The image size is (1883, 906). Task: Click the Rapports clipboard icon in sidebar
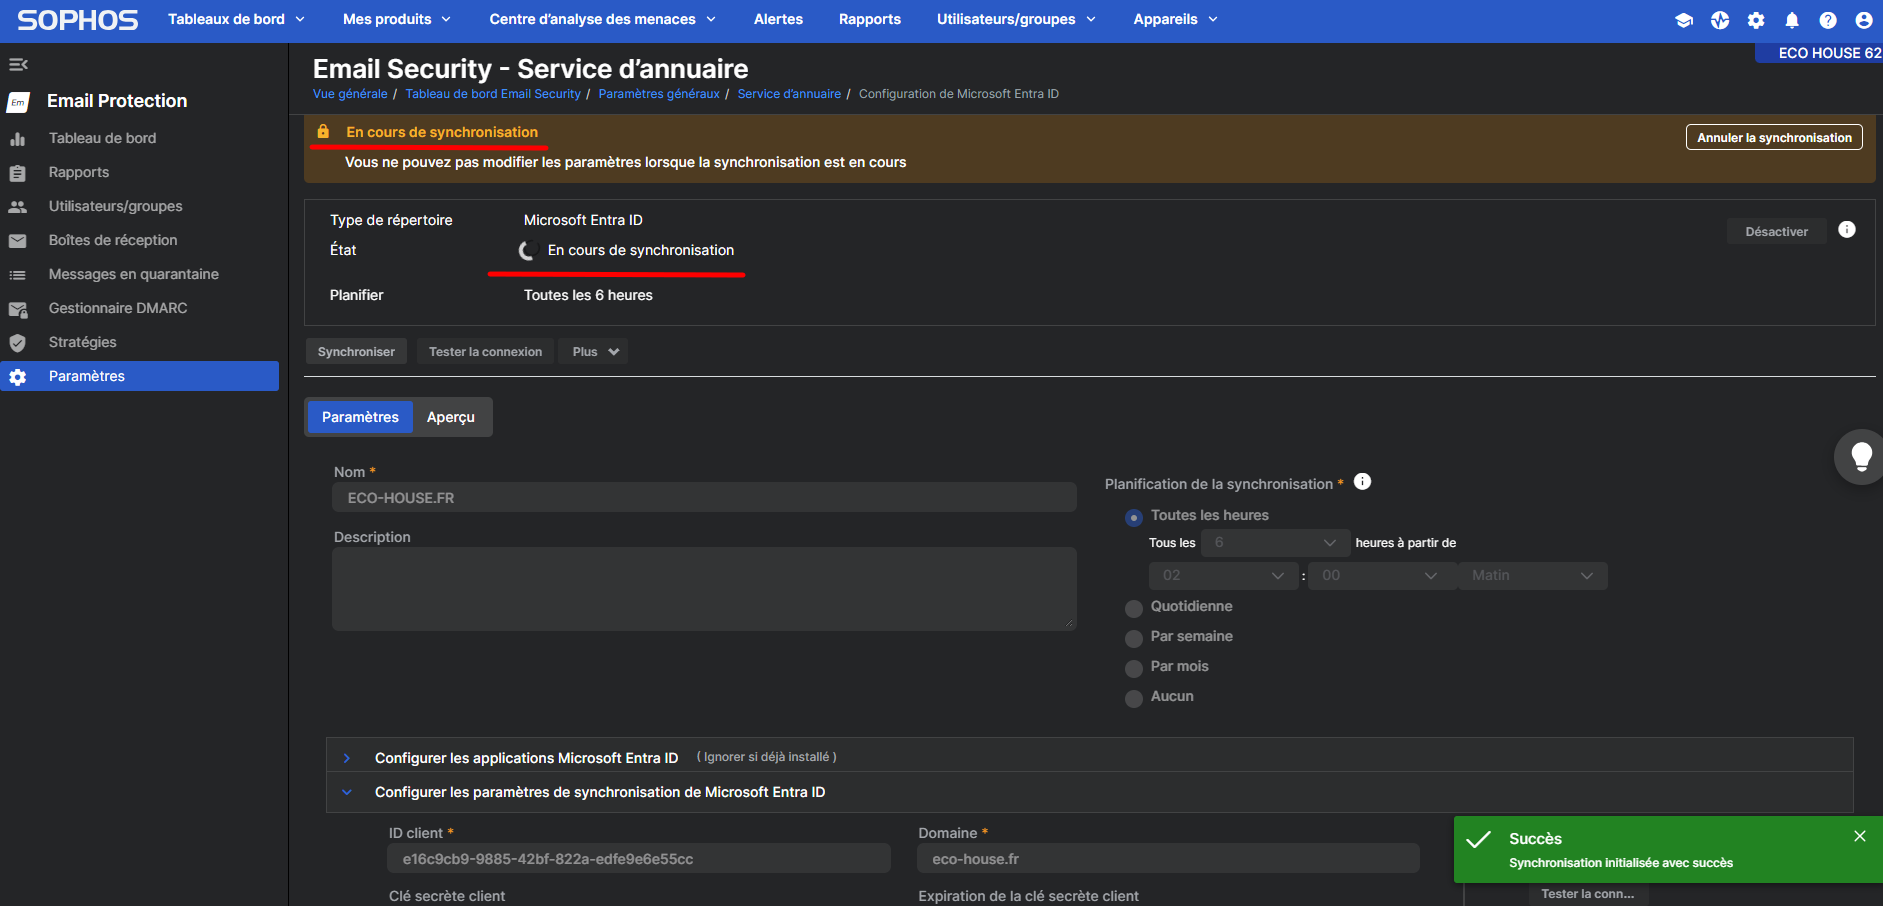pos(18,173)
